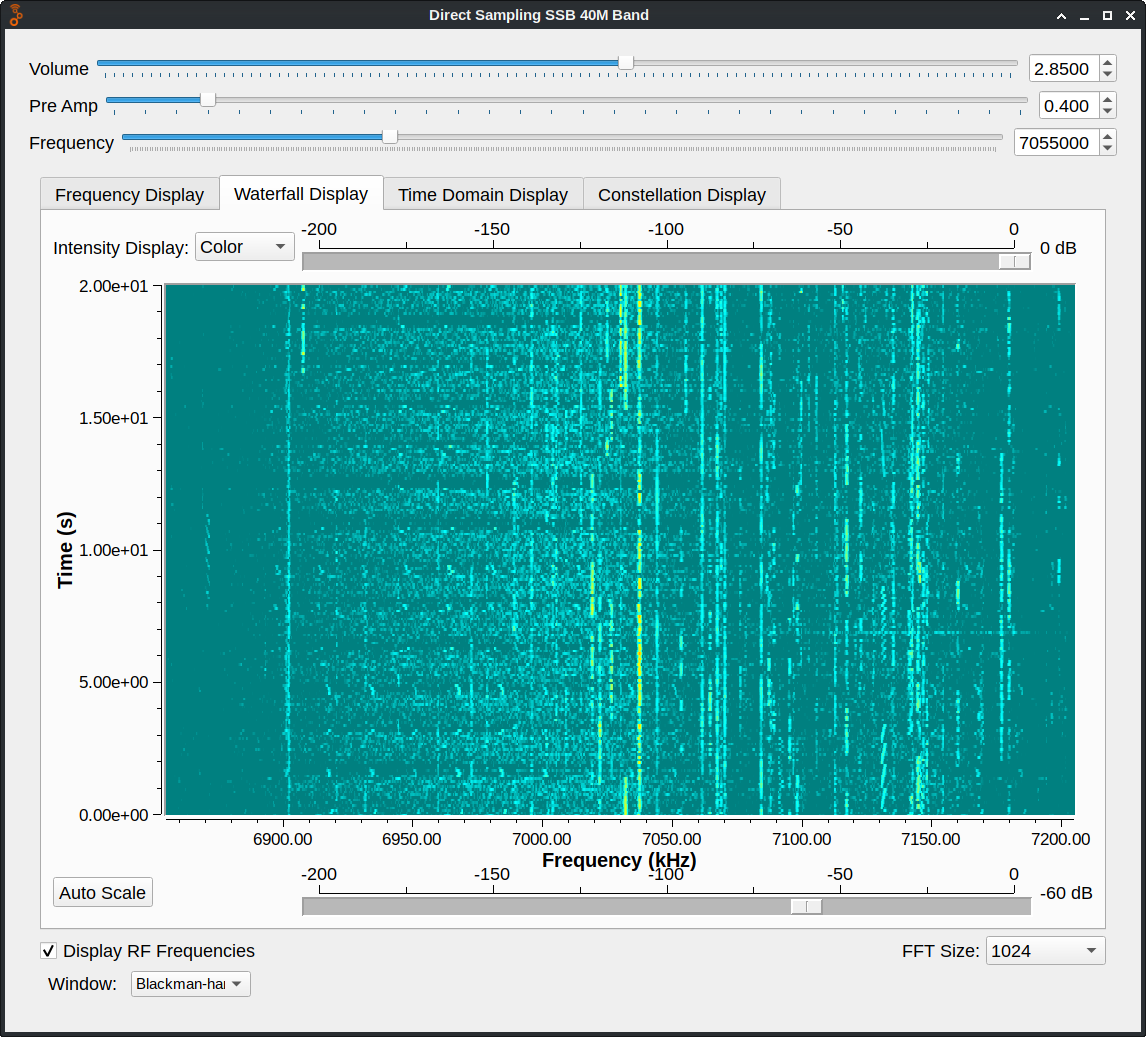Click the lower intensity slider near -60 dB
Viewport: 1146px width, 1037px height.
806,906
